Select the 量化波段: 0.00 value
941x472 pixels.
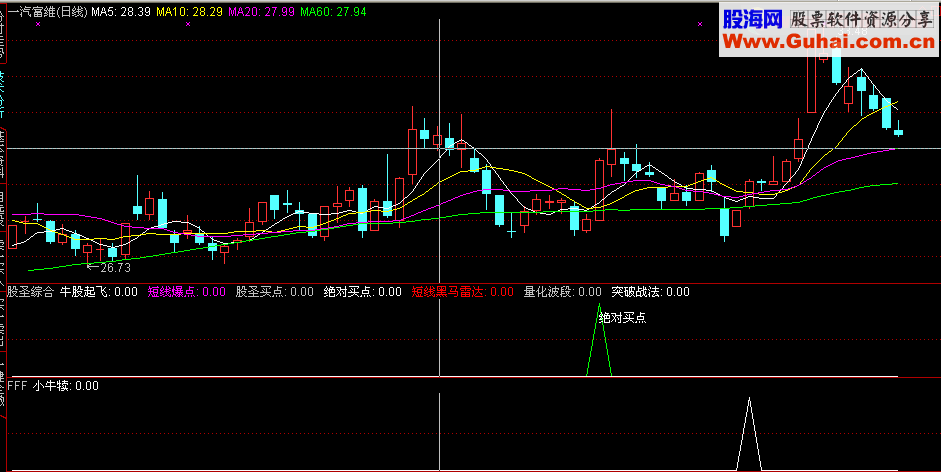pos(562,292)
